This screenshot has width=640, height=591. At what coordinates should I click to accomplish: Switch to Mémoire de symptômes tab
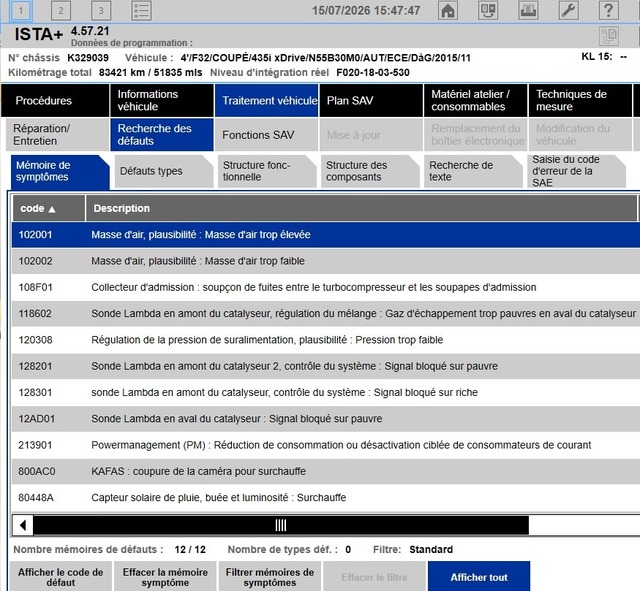click(60, 171)
